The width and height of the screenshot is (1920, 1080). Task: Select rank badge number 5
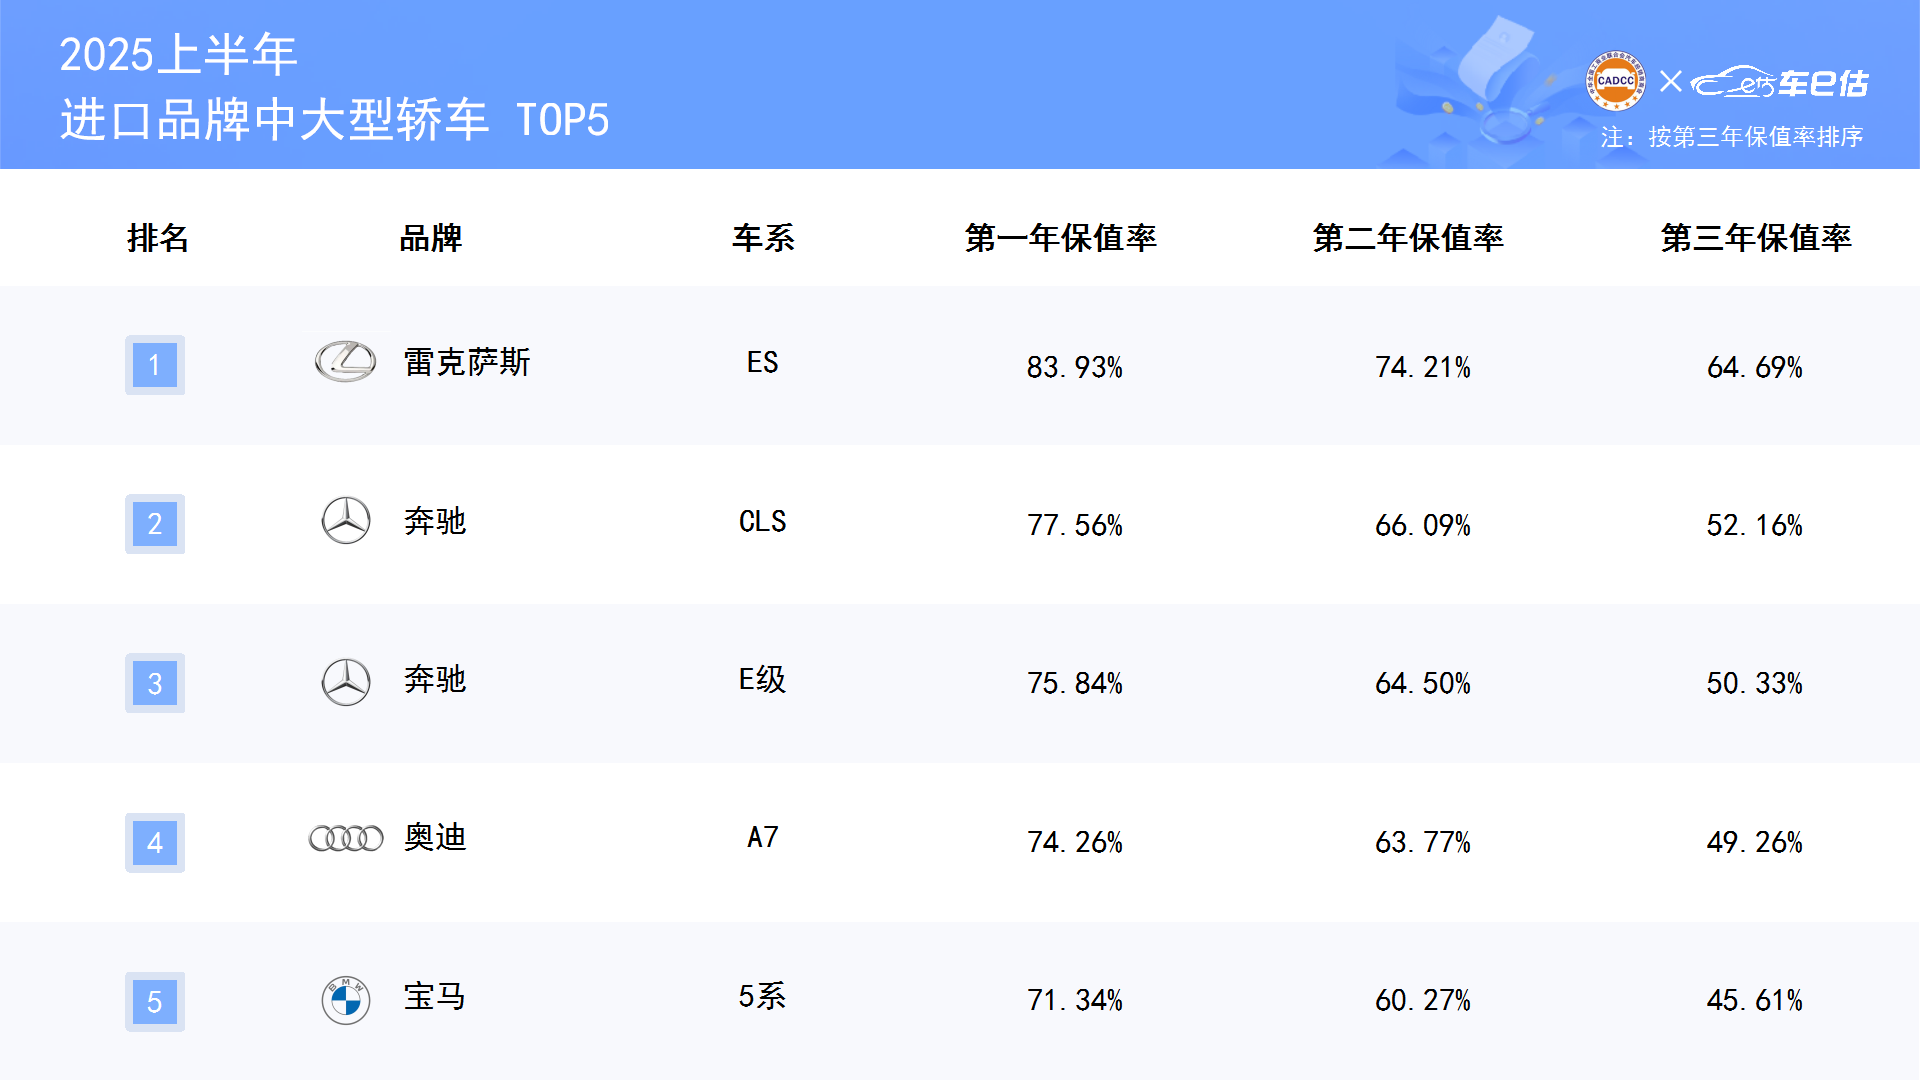[155, 1002]
